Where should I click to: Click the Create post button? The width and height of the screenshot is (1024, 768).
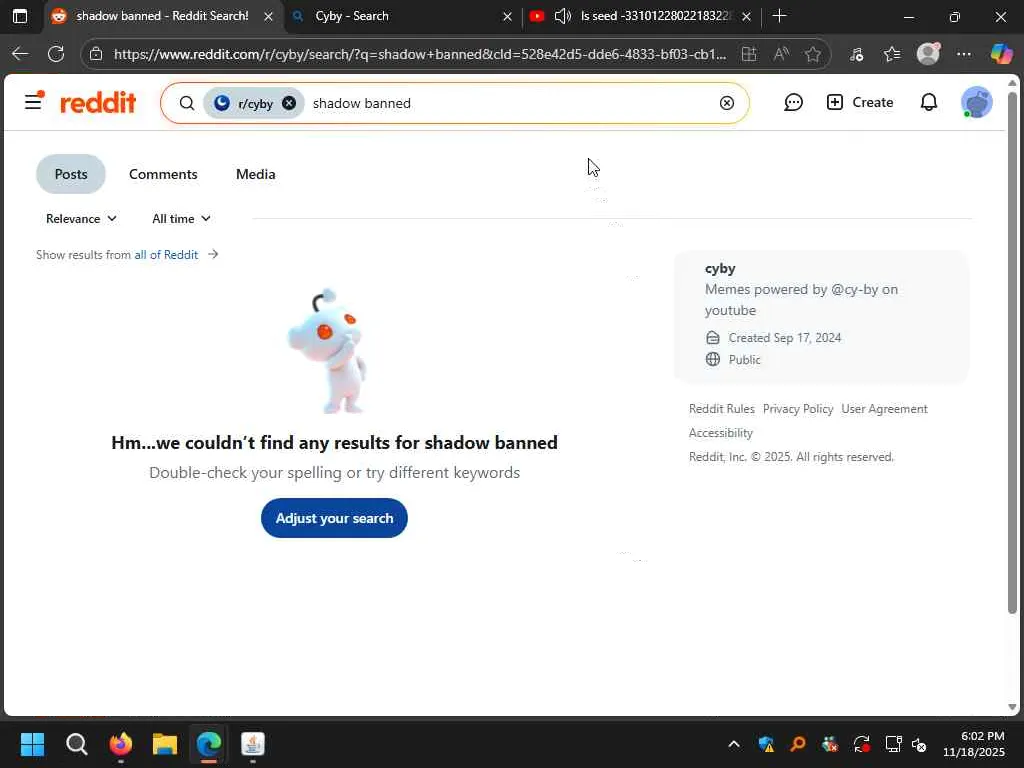859,103
